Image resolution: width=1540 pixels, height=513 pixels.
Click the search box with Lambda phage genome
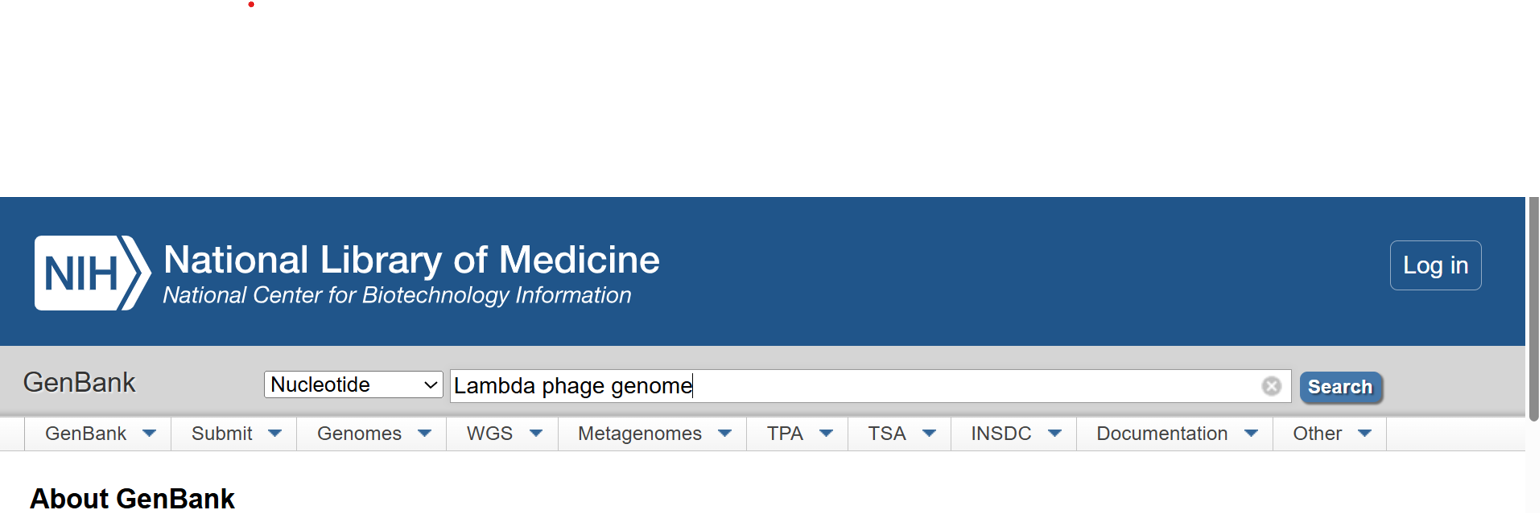pyautogui.click(x=850, y=386)
